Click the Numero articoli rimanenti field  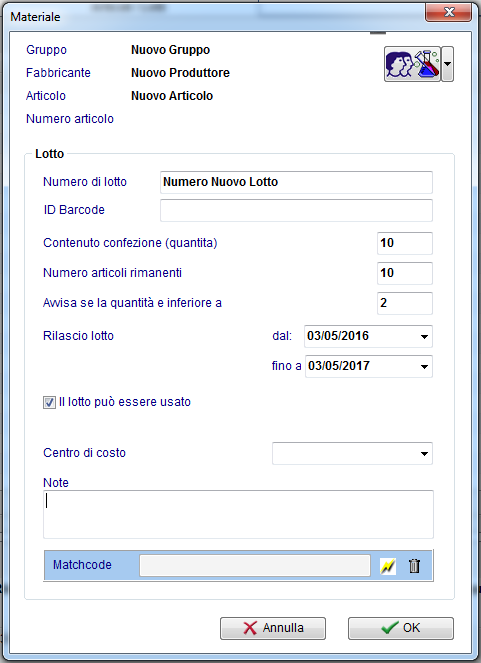[x=404, y=273]
